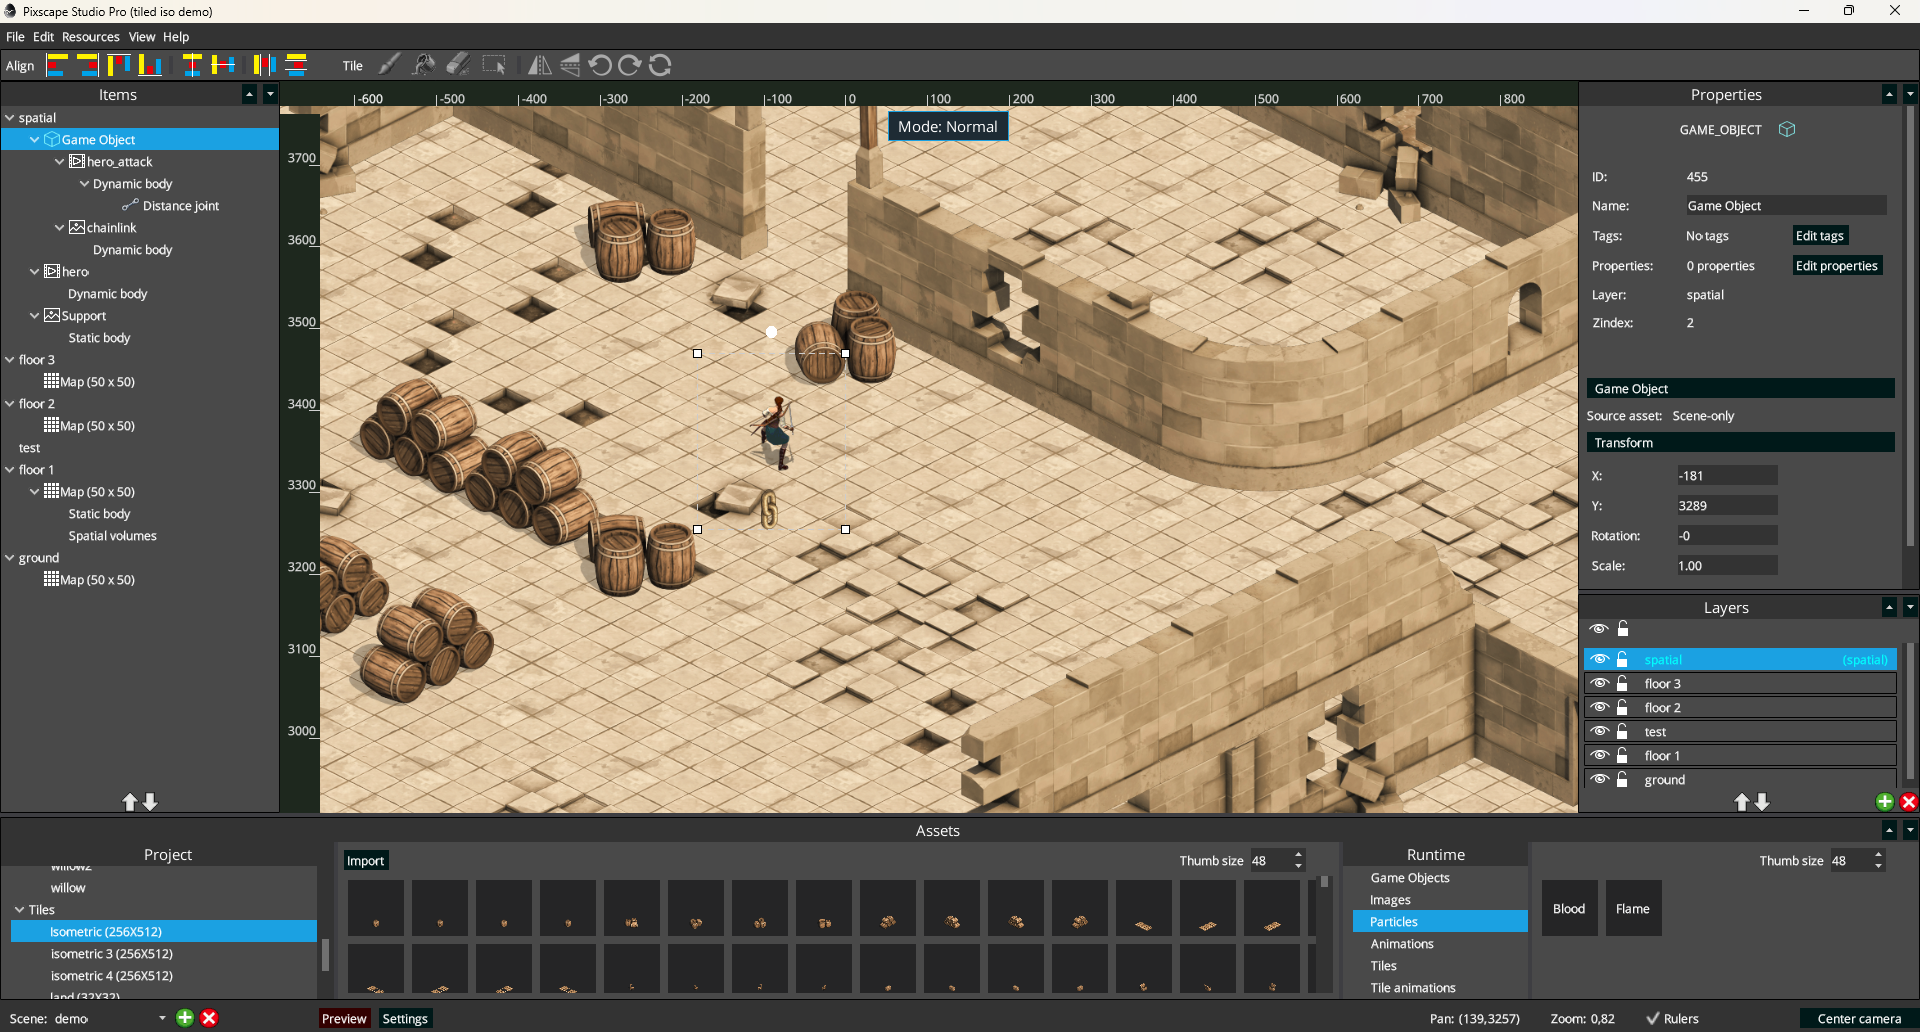Click the align right edges icon
Viewport: 1920px width, 1032px height.
click(x=88, y=65)
